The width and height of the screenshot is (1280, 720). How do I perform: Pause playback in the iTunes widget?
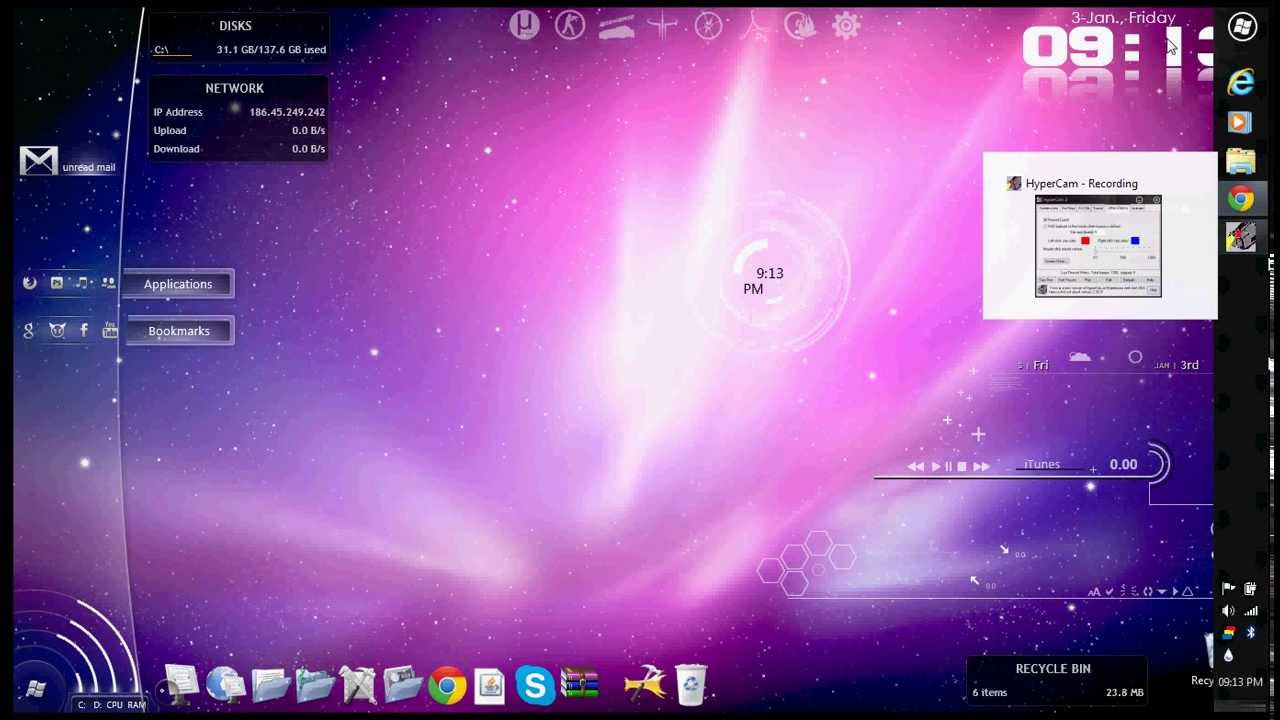tap(948, 466)
